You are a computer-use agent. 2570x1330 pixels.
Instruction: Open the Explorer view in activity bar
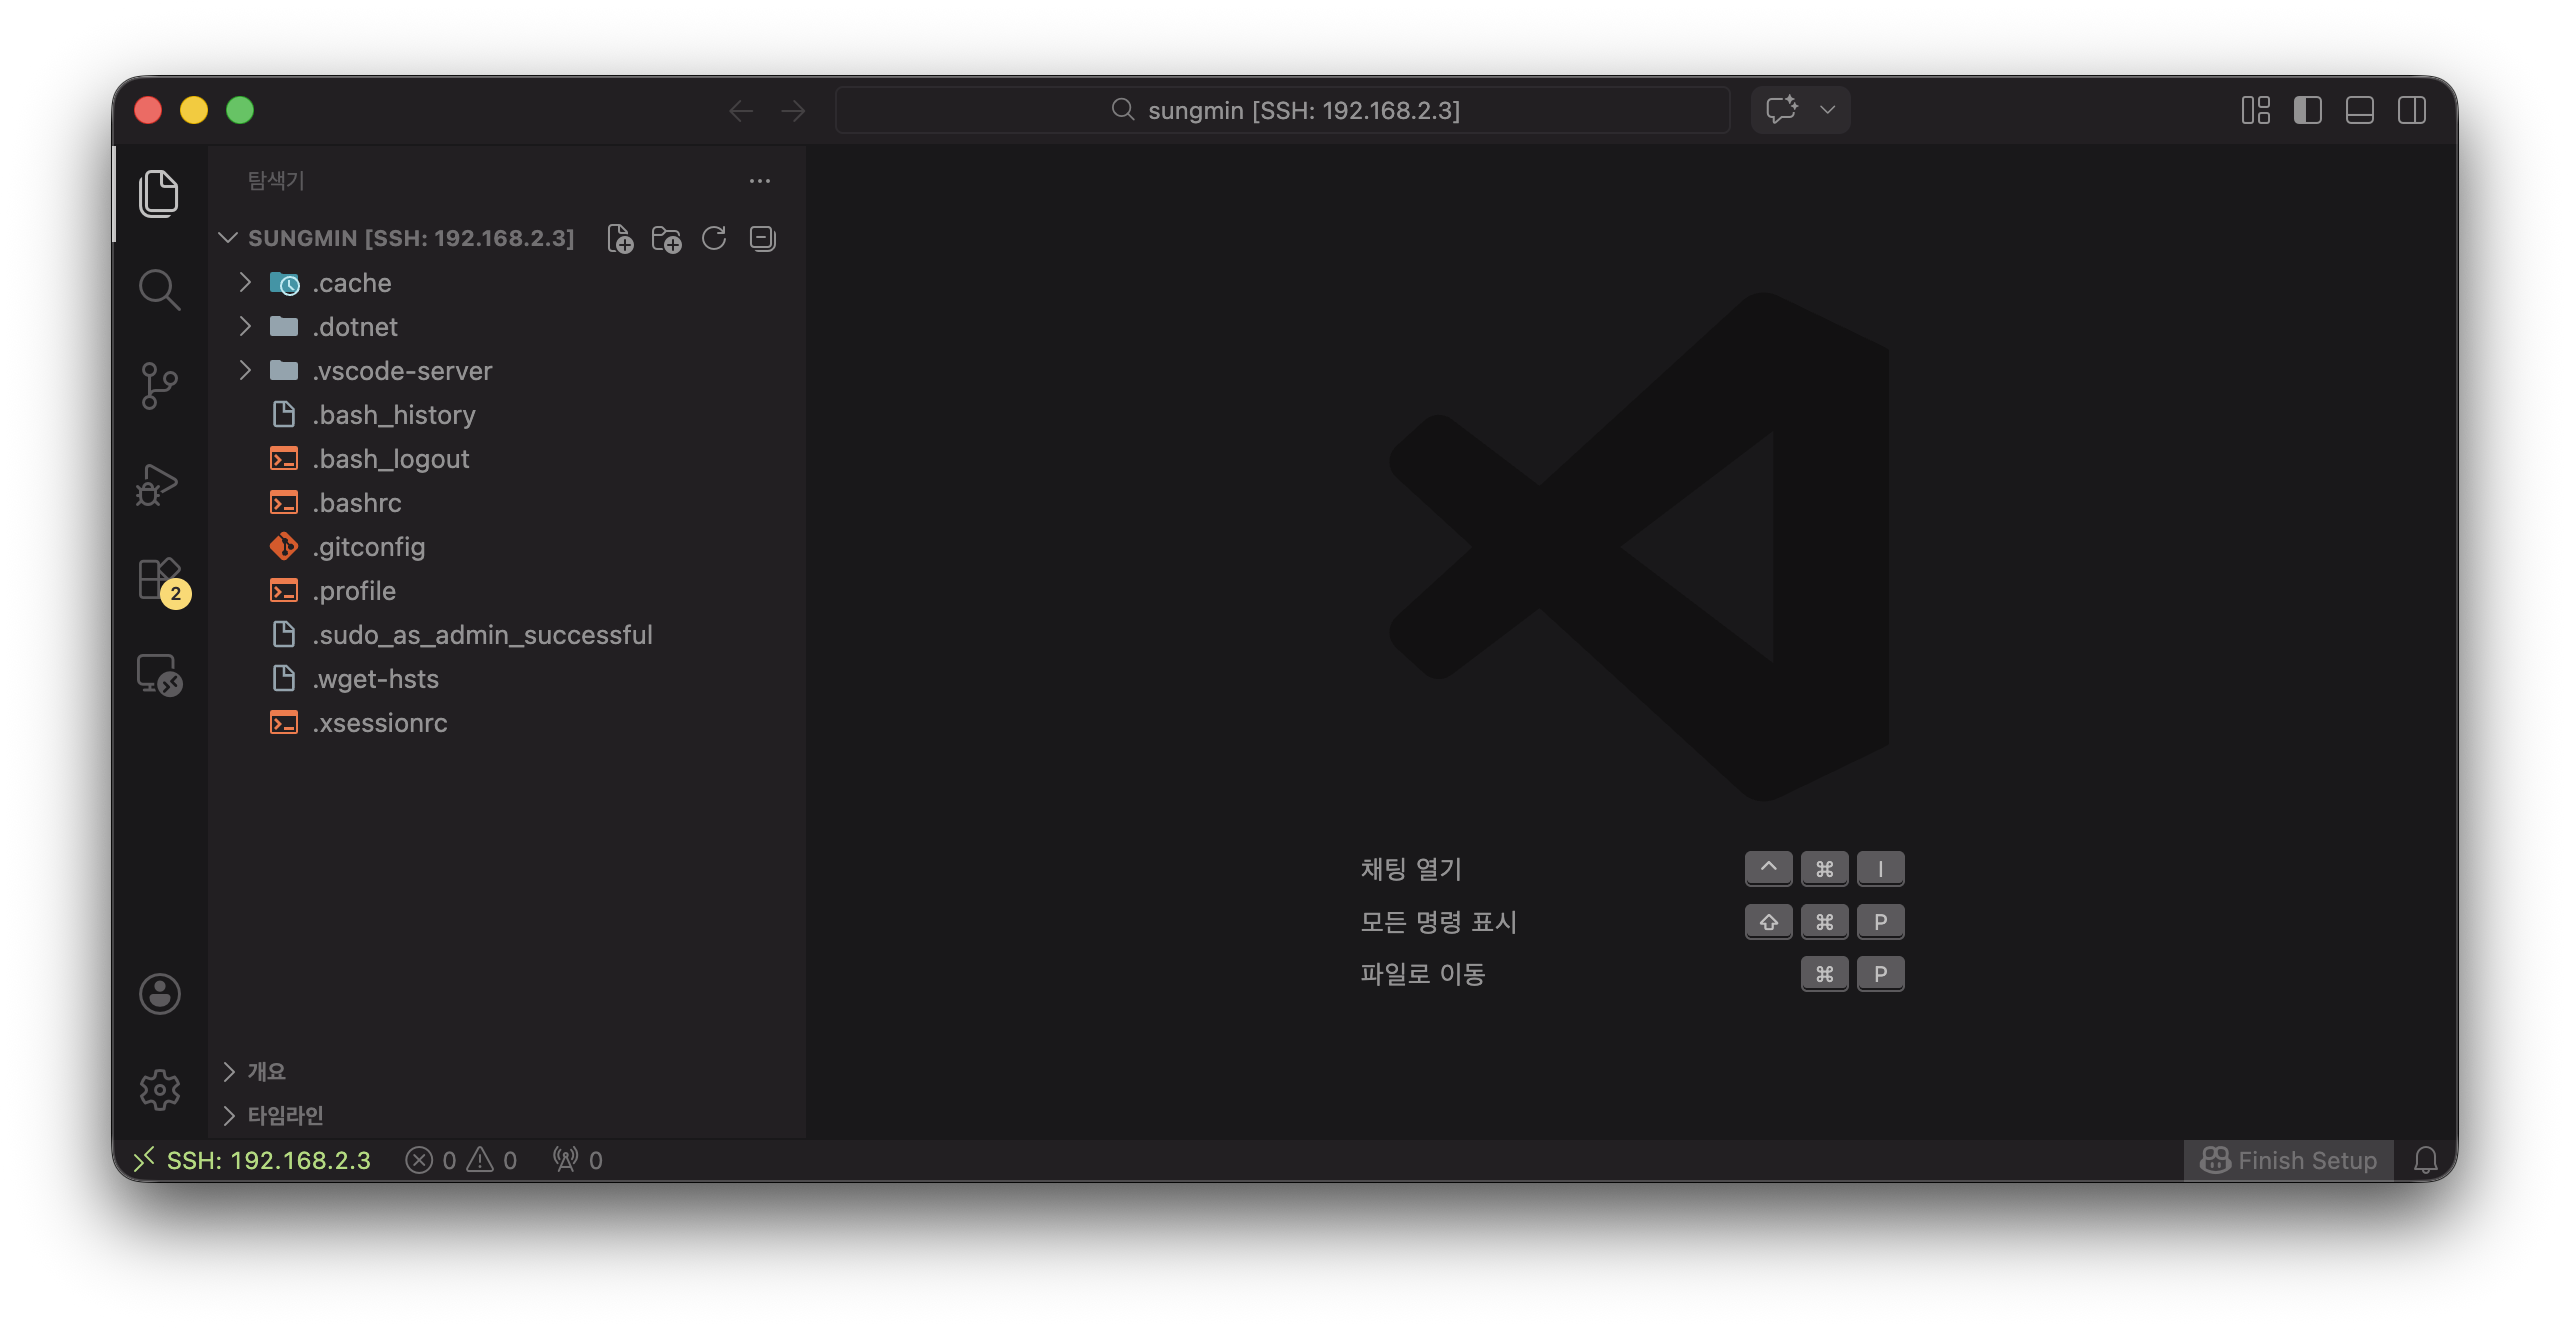159,193
